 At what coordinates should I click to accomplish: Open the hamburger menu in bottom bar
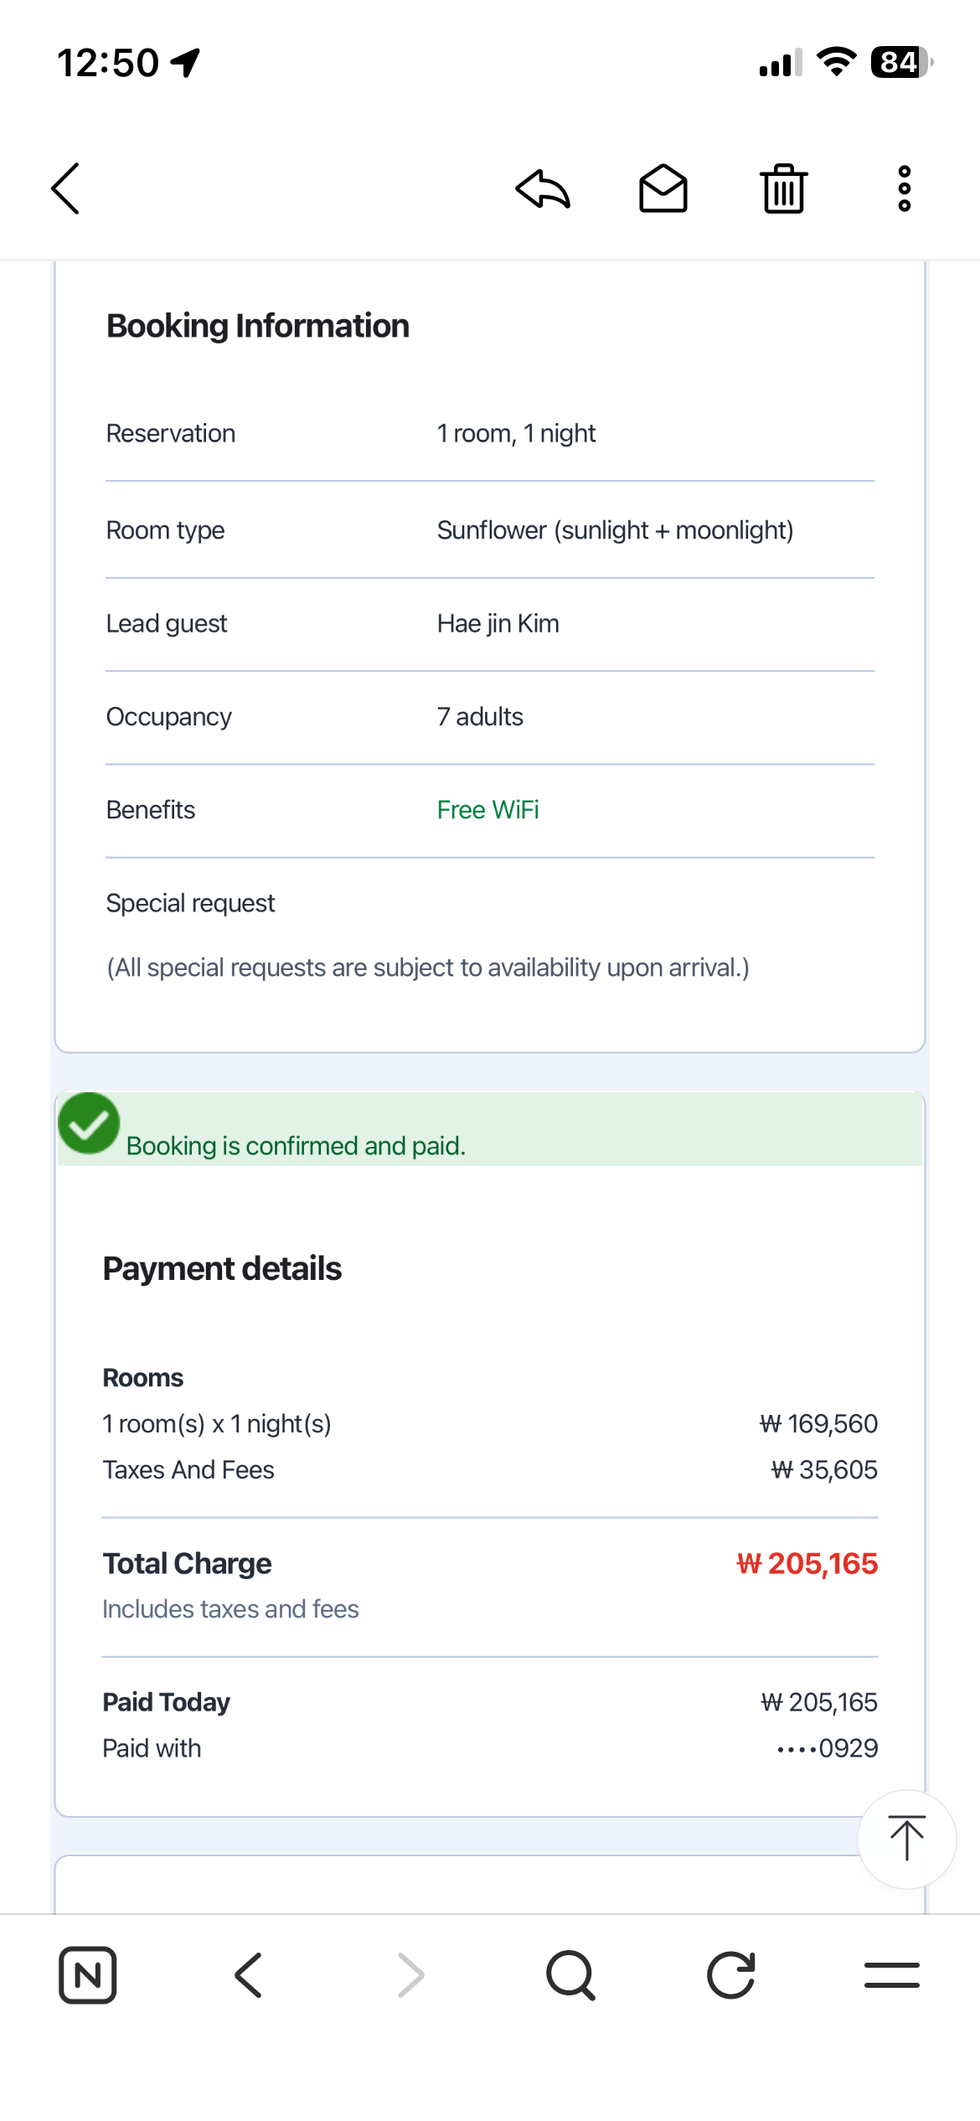coord(892,1975)
